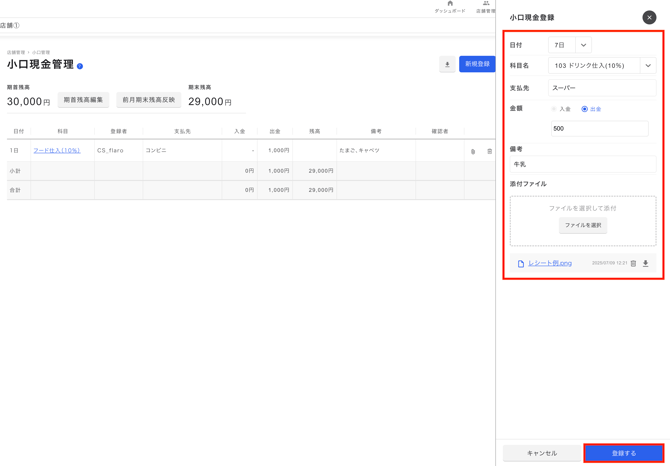Screen dimensions: 670x466
Task: Click the 新規登録 button
Action: (x=477, y=64)
